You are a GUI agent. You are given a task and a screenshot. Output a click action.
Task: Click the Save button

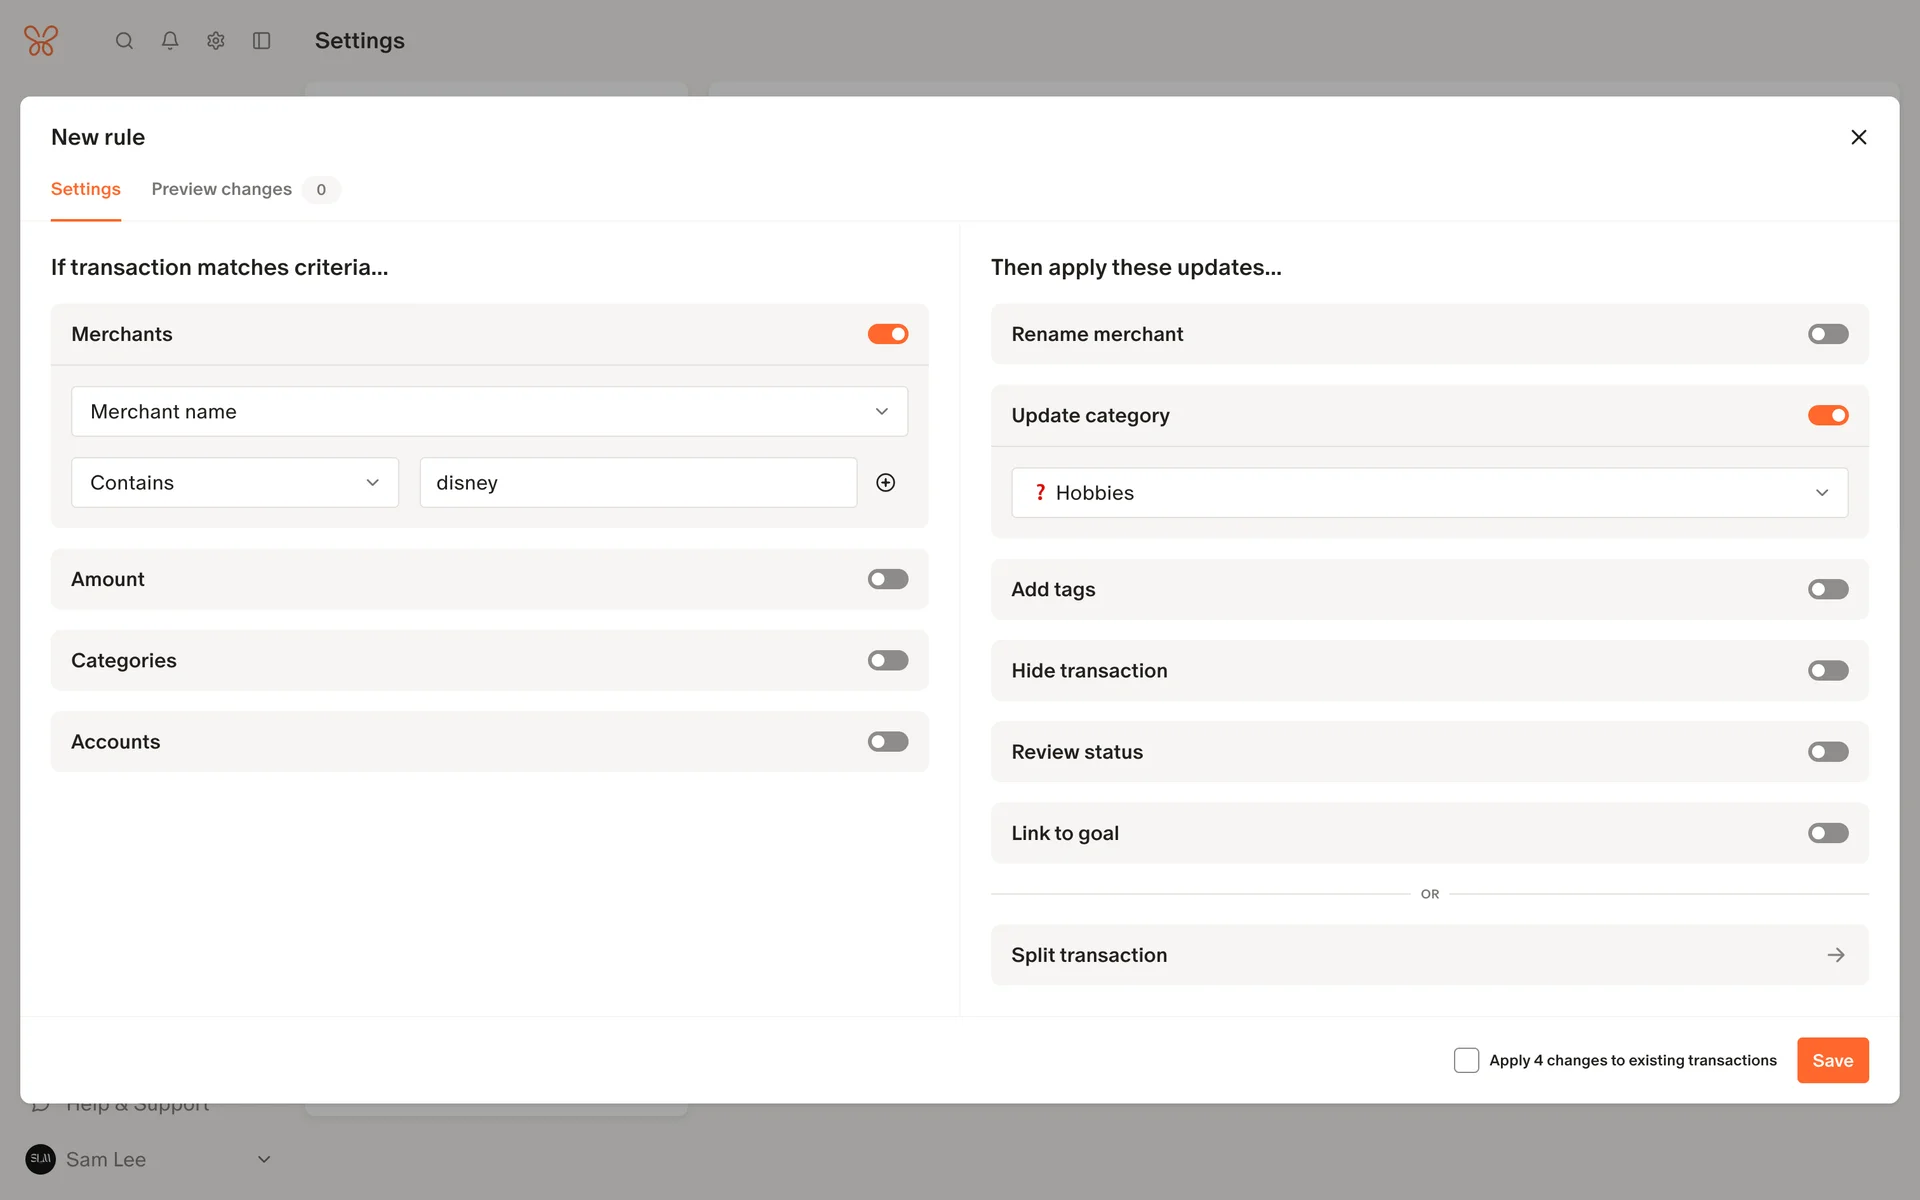(1832, 1060)
